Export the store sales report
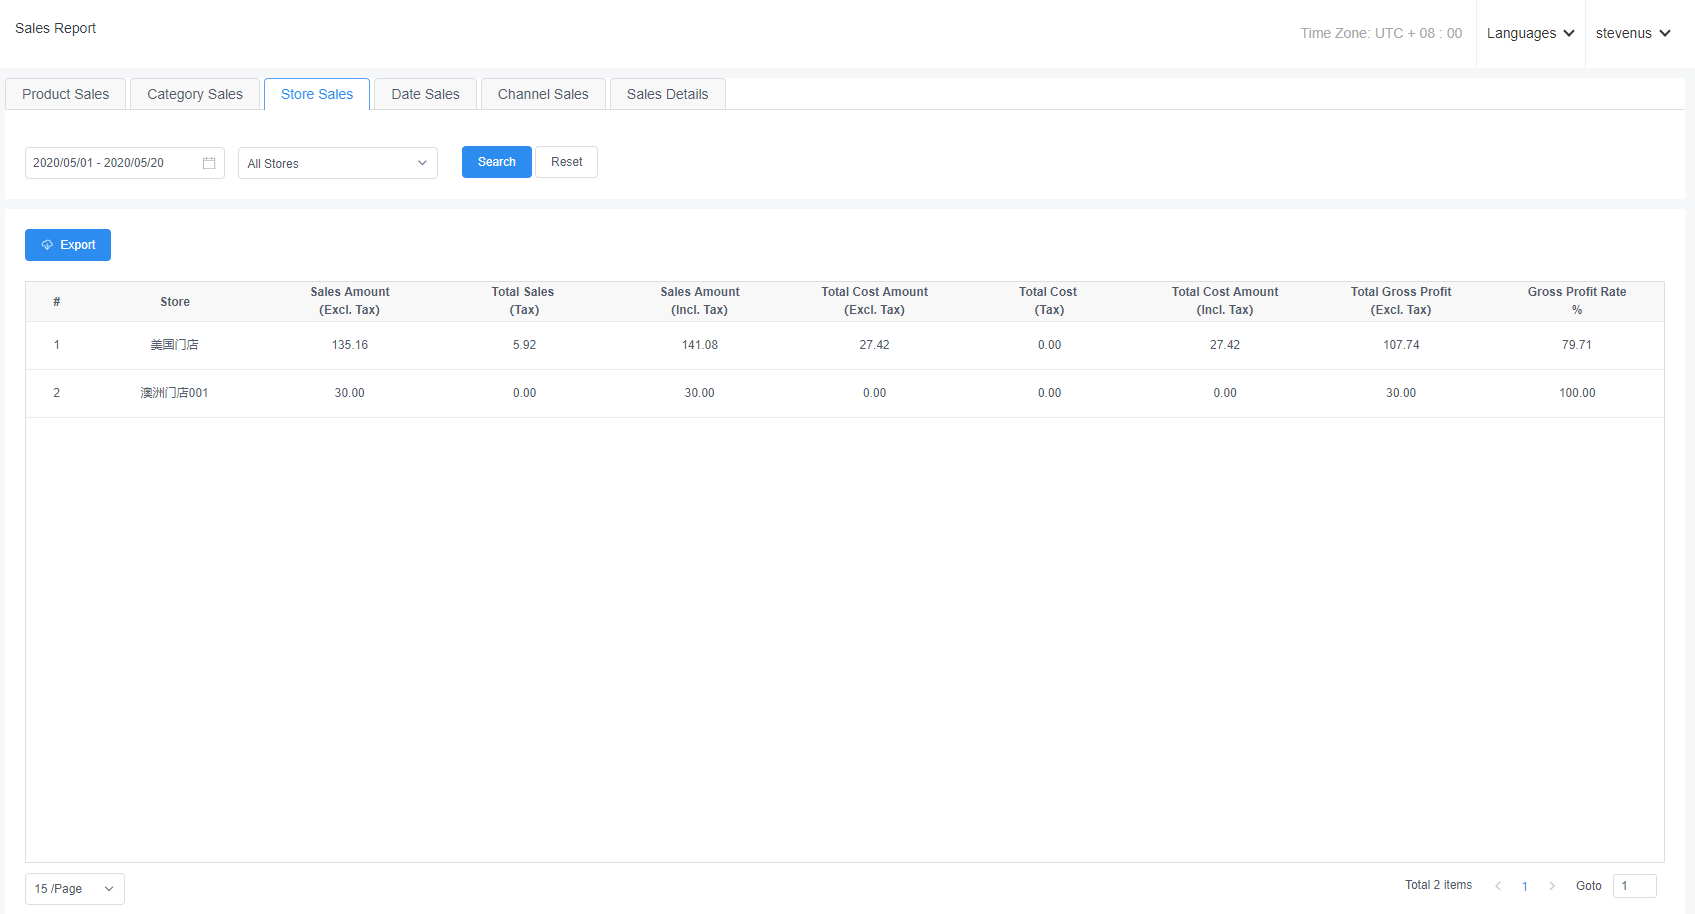1695x914 pixels. pyautogui.click(x=68, y=245)
